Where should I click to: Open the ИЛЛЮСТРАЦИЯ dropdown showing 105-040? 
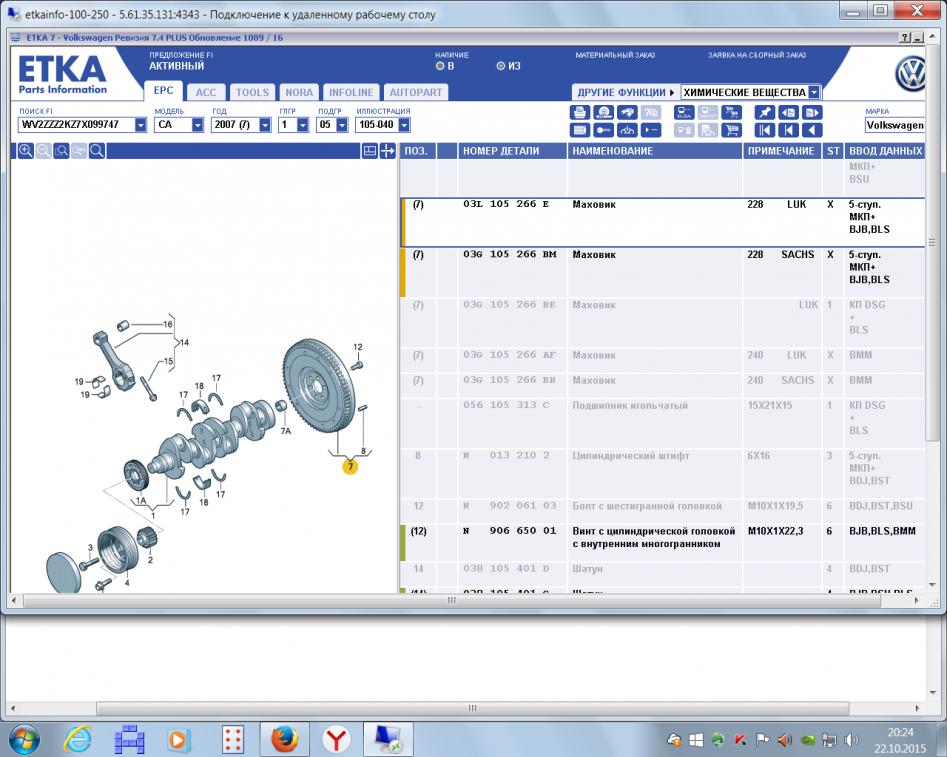pos(405,125)
